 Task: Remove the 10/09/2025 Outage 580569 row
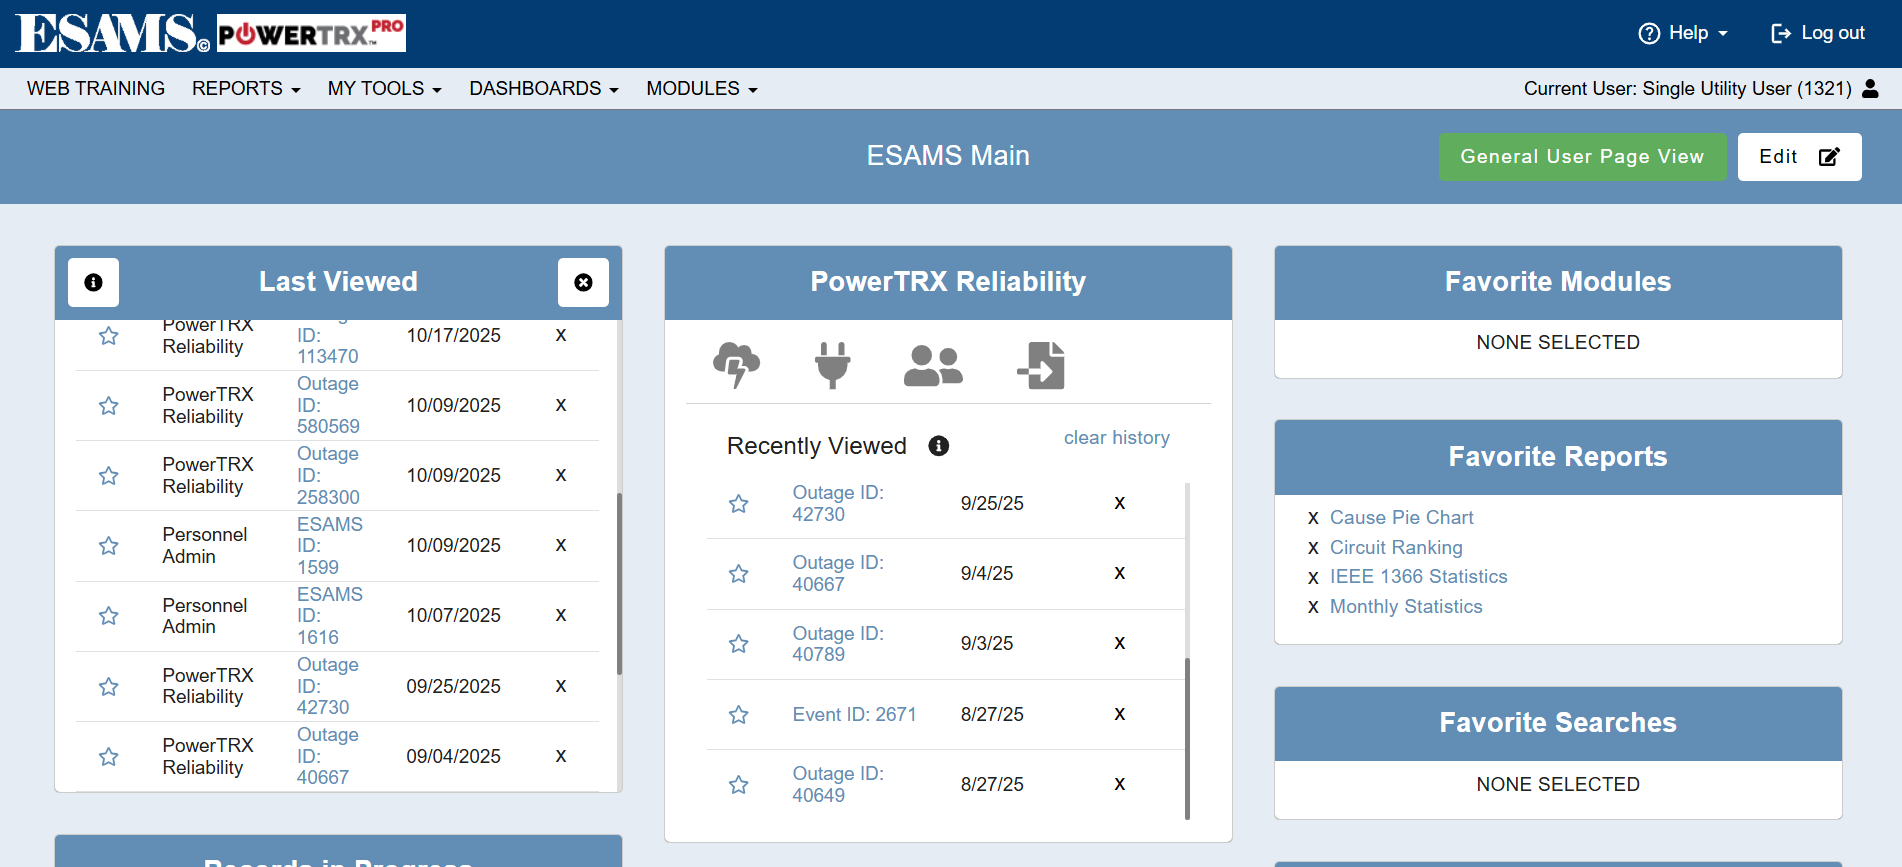[x=561, y=405]
